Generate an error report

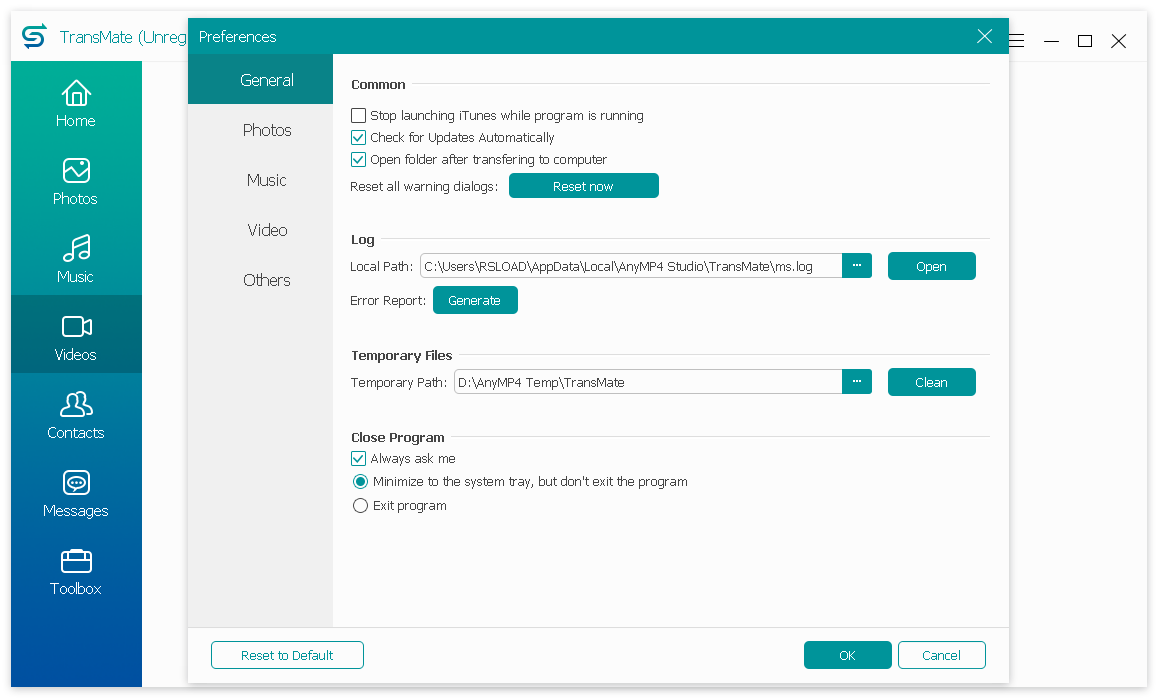pyautogui.click(x=475, y=300)
